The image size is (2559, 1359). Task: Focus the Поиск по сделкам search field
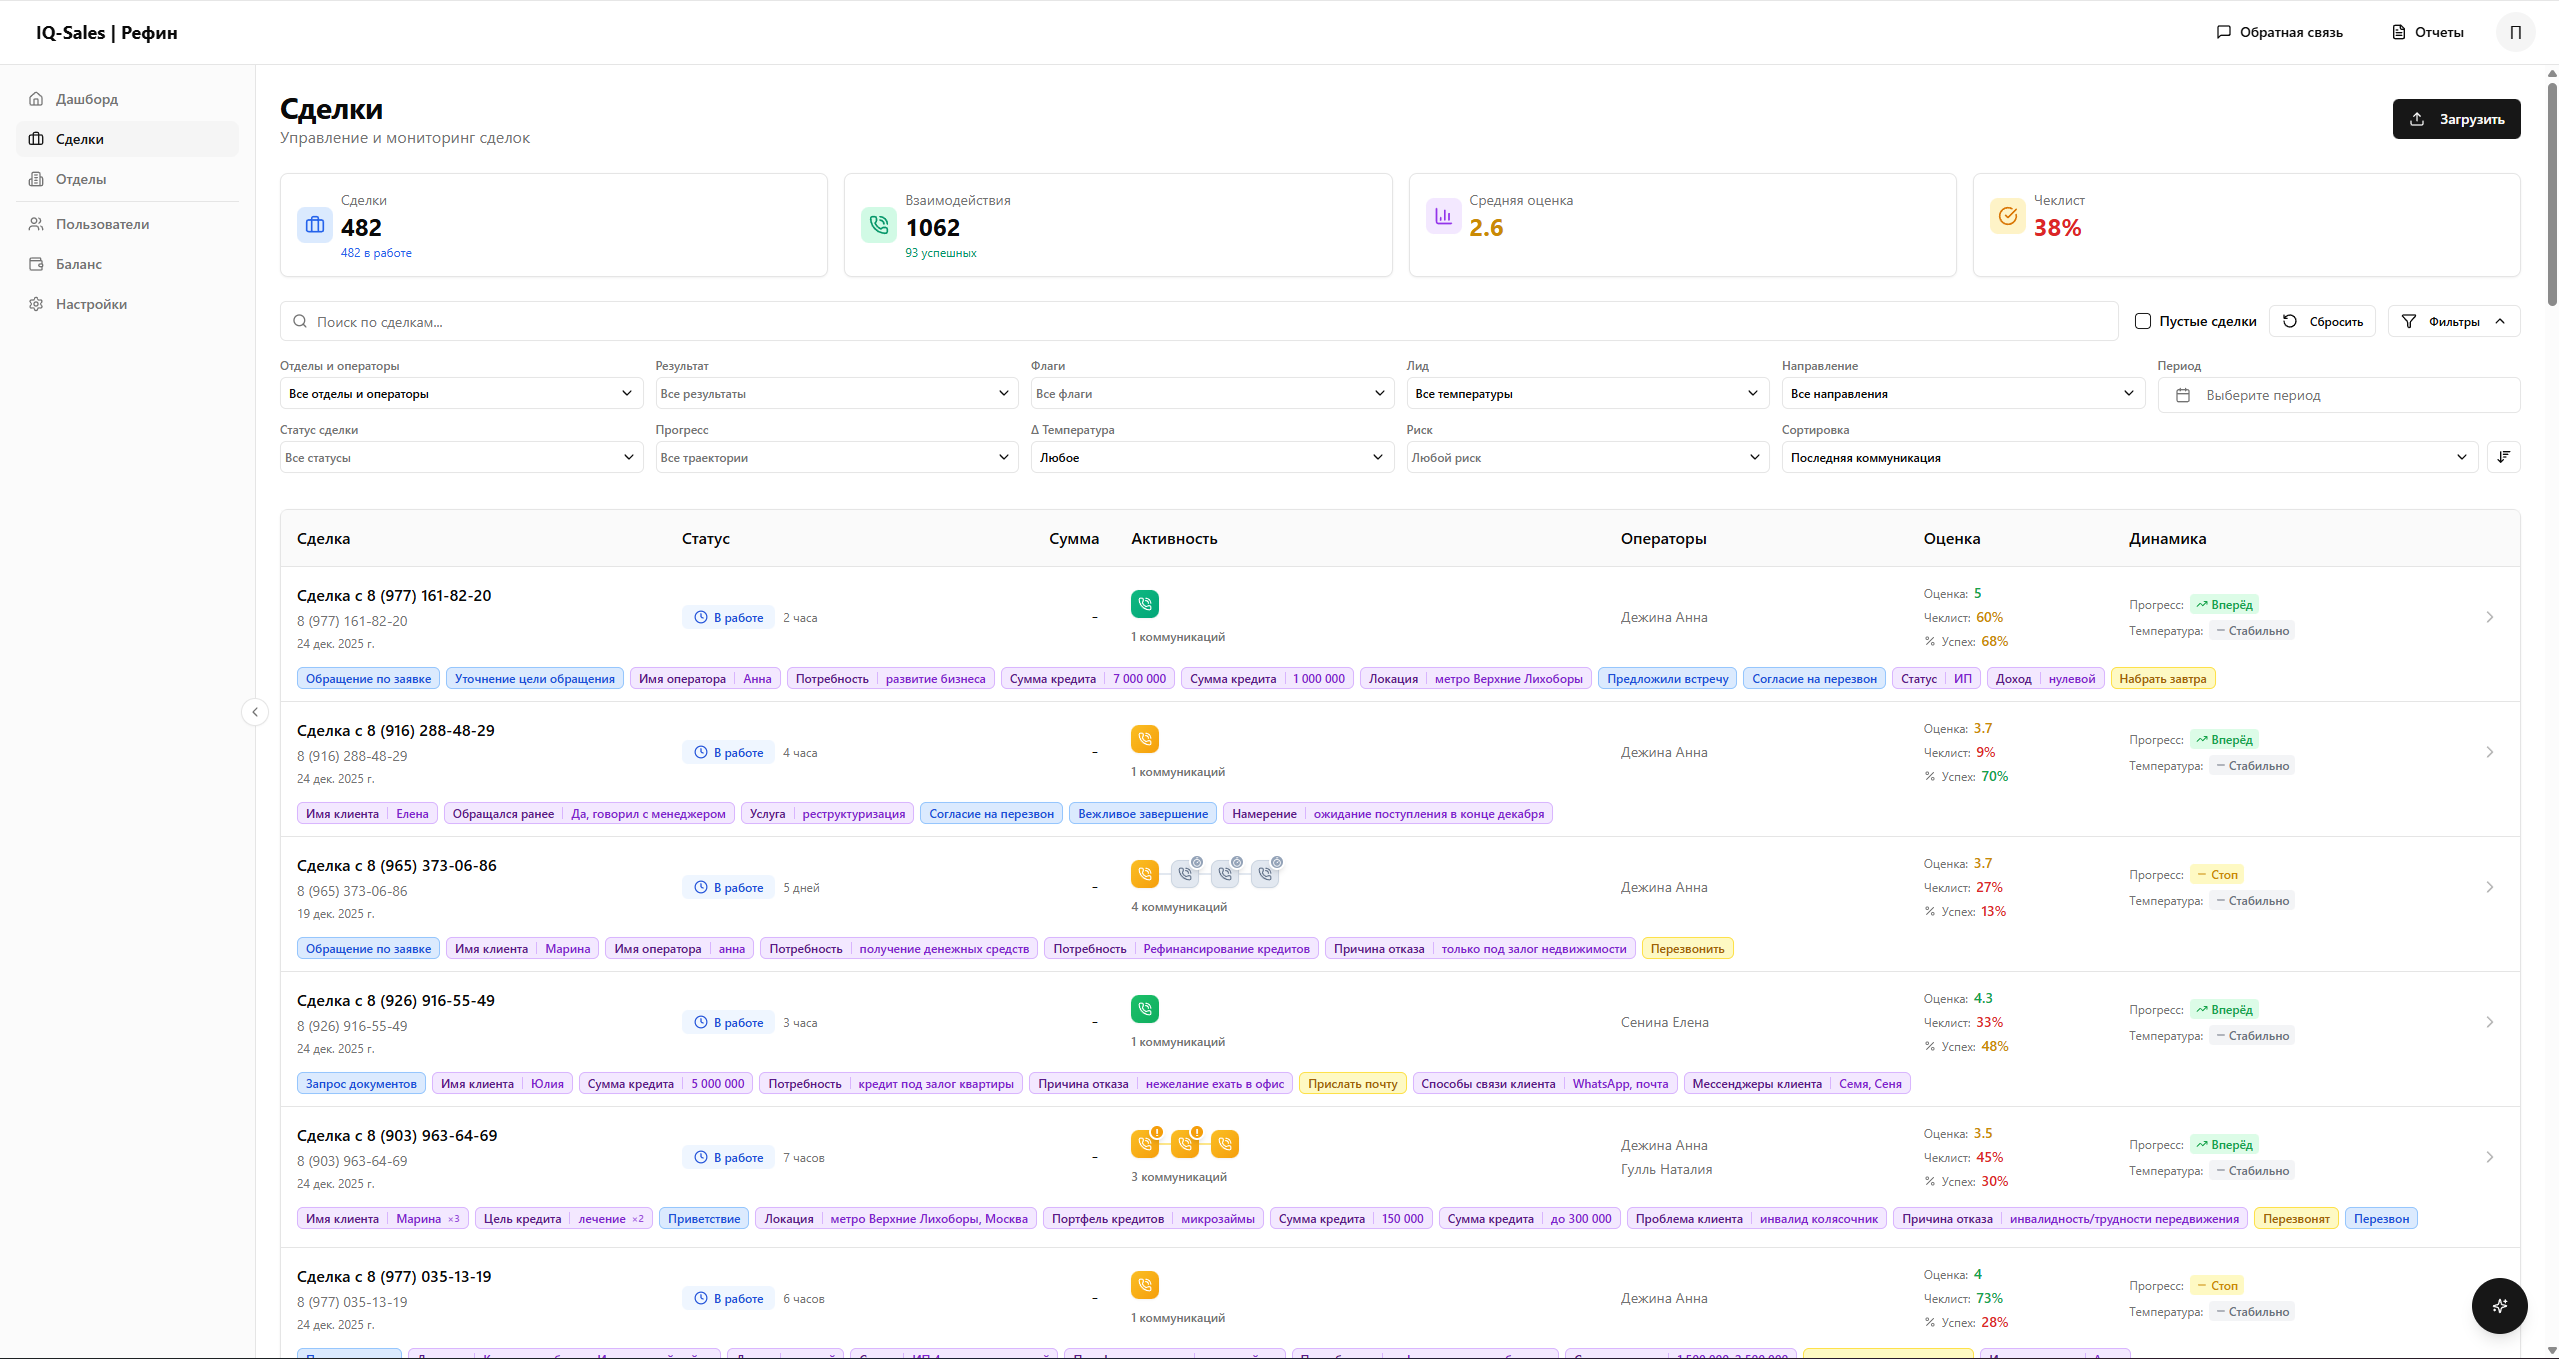click(x=1198, y=322)
